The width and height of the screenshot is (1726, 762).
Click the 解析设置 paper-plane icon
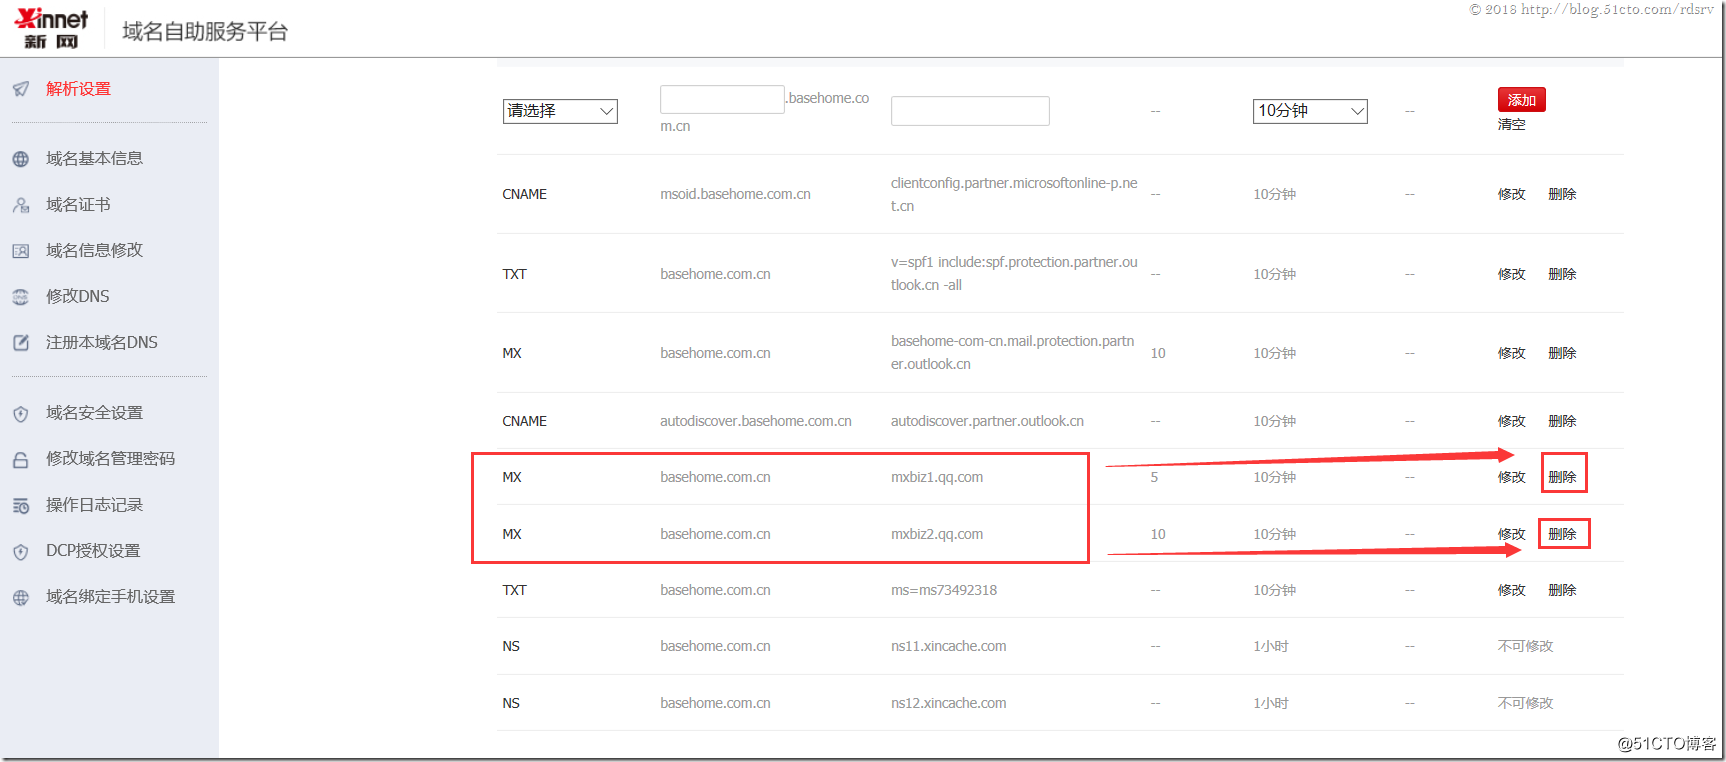tap(21, 89)
